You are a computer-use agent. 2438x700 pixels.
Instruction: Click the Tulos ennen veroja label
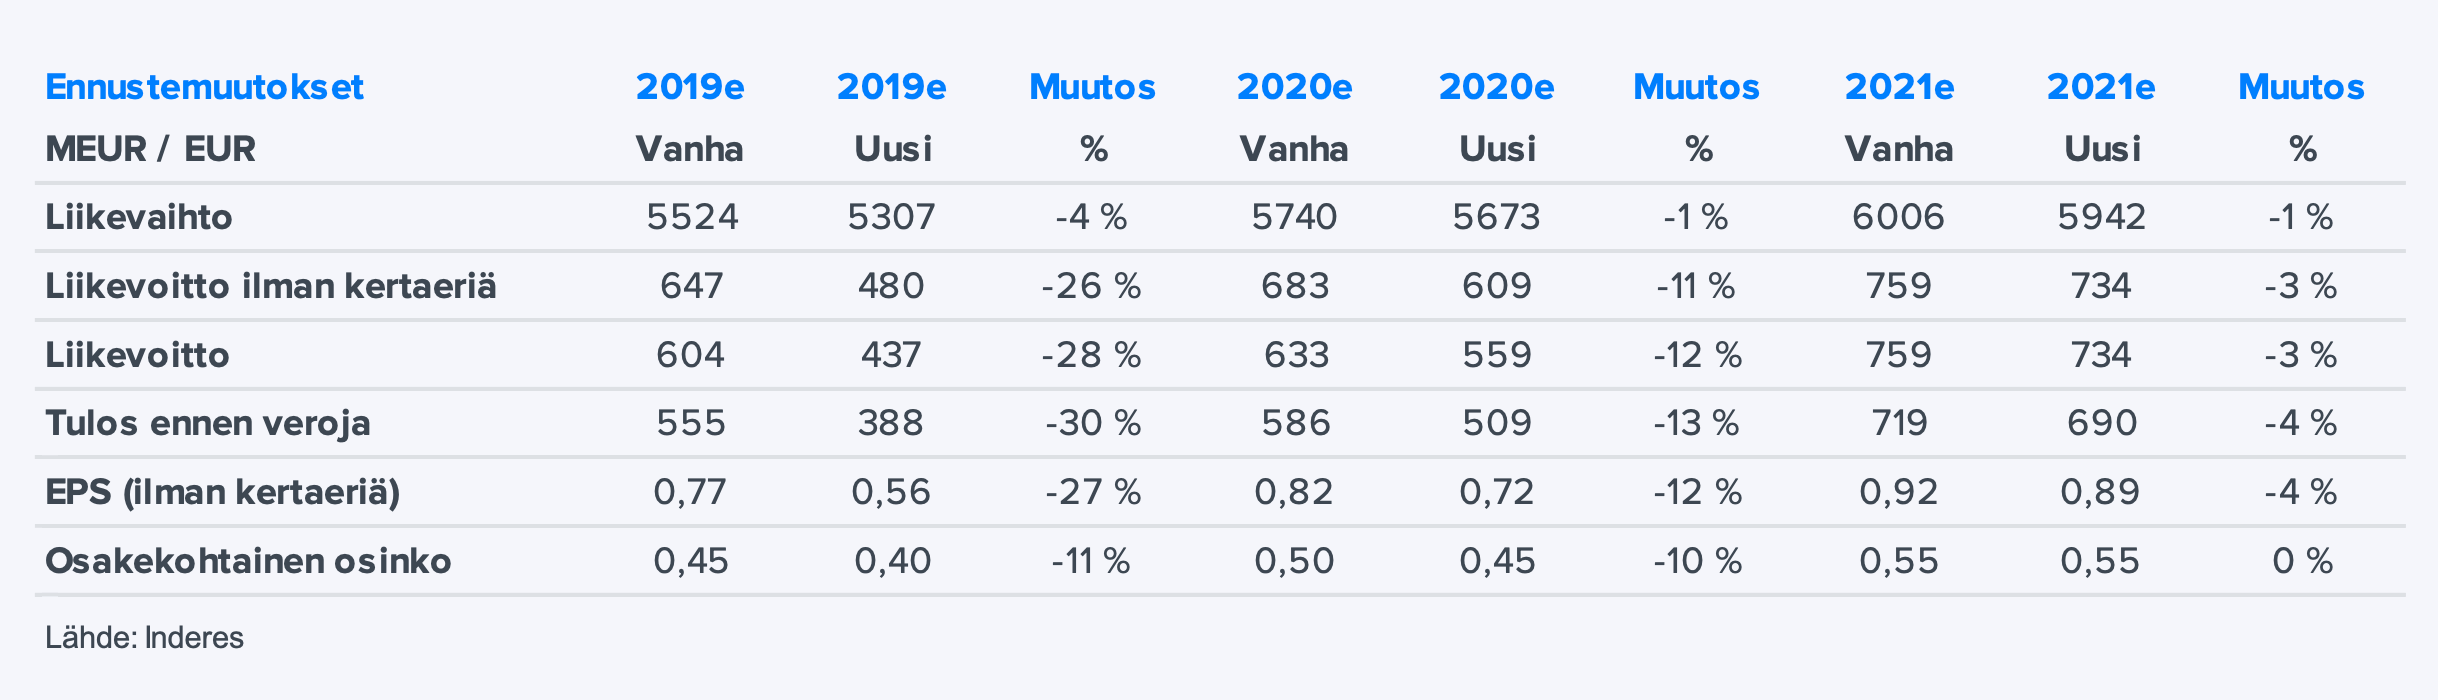point(207,423)
